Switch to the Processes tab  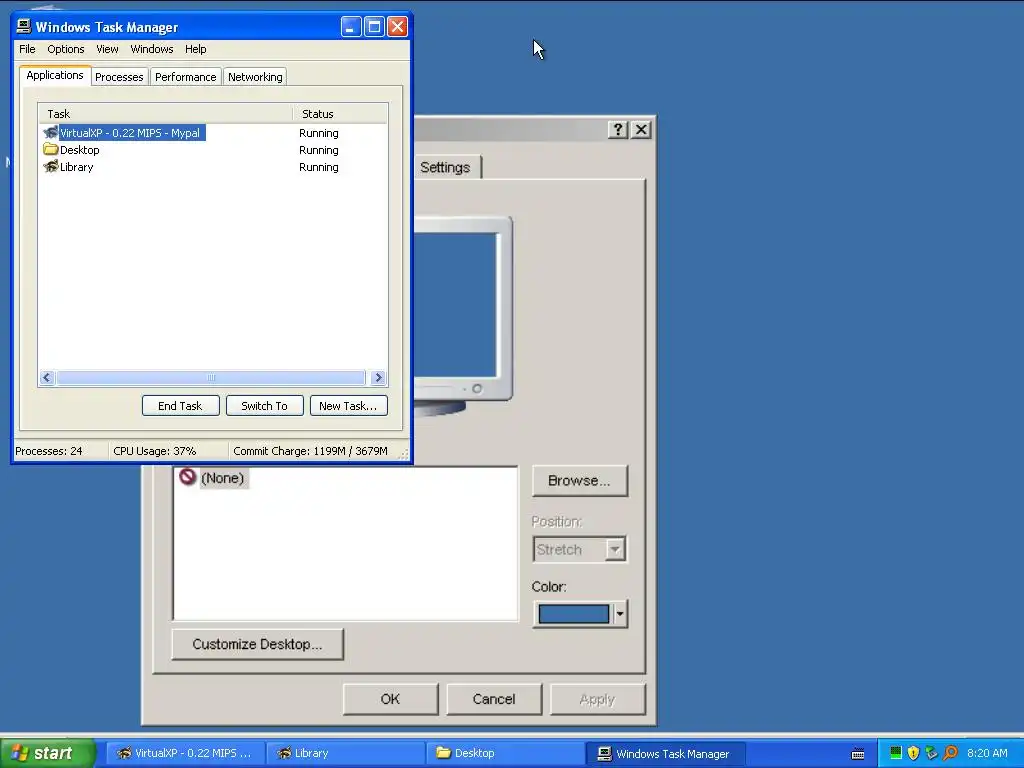119,77
